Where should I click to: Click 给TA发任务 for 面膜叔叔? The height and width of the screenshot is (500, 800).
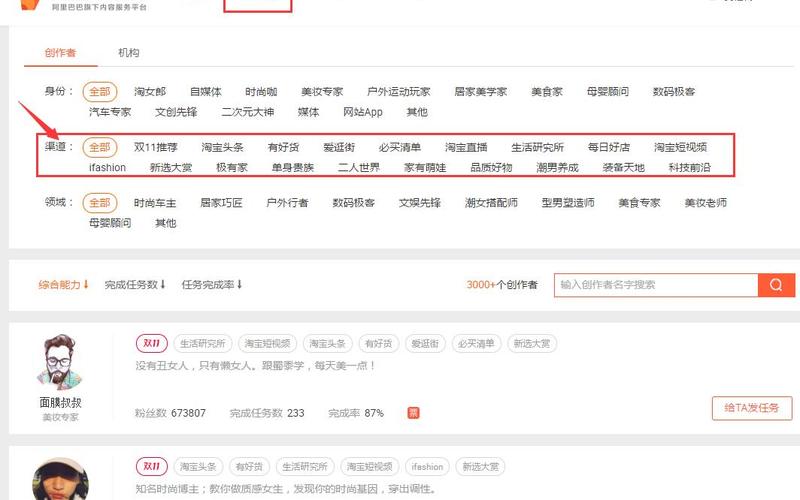click(752, 408)
